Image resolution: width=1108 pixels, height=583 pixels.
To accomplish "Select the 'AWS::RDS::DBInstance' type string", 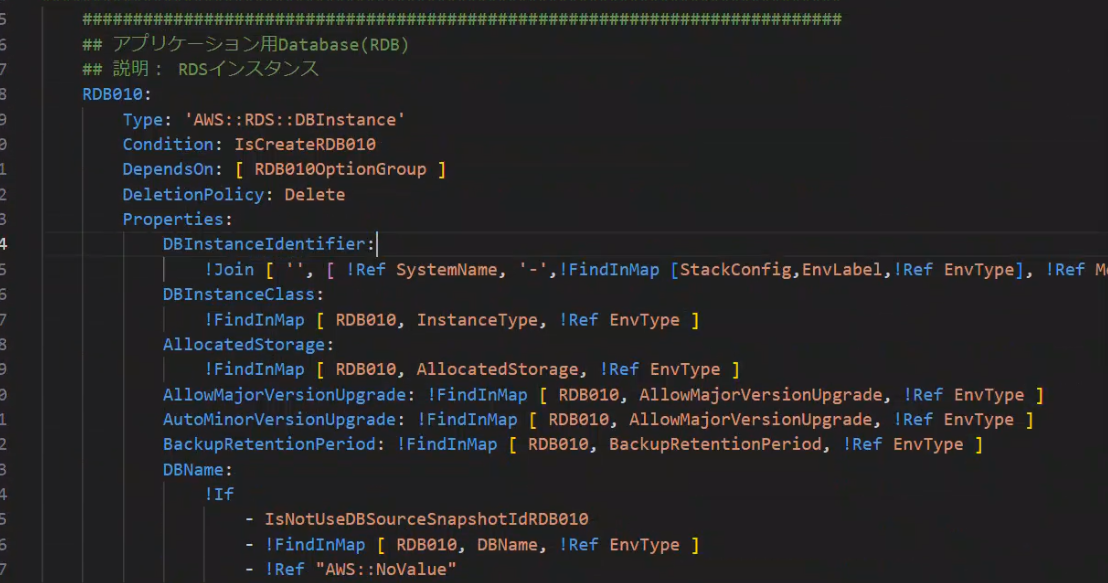I will coord(295,119).
